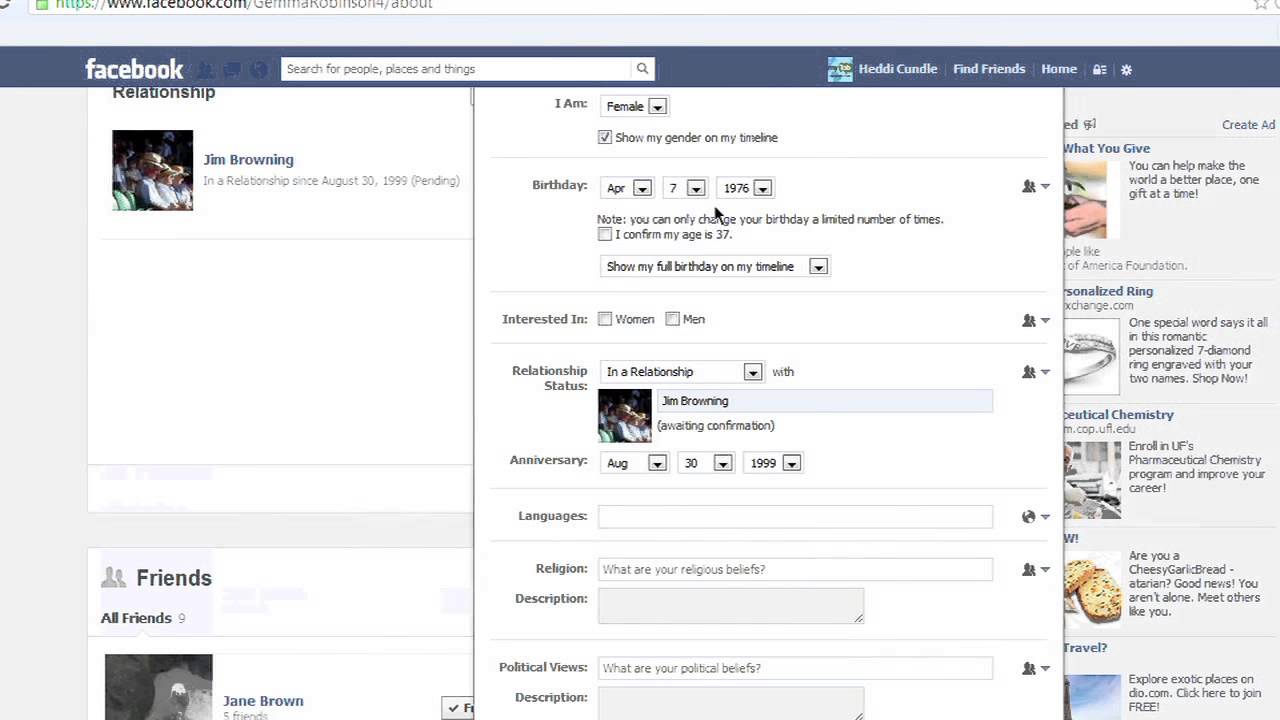Toggle Show my gender on my timeline
Image resolution: width=1280 pixels, height=720 pixels.
tap(605, 137)
